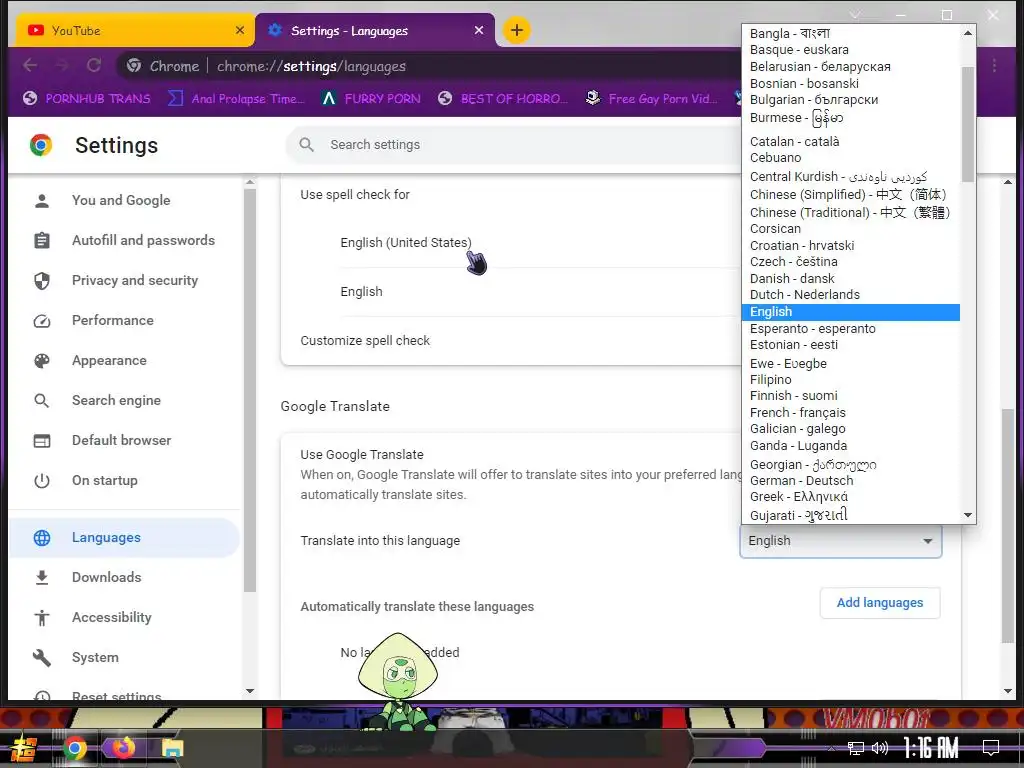Click the language list scrollbar thumb
The image size is (1024, 768).
click(968, 124)
